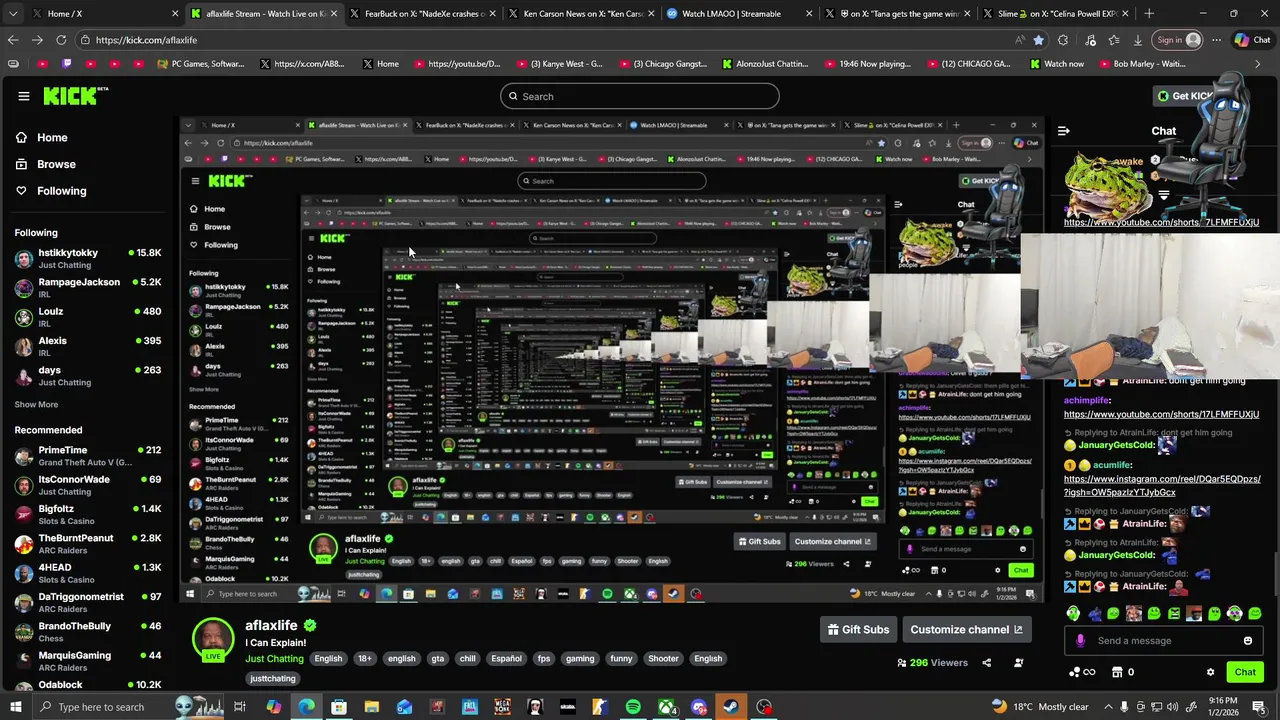1280x720 pixels.
Task: Click the green Chat send button
Action: pyautogui.click(x=1245, y=672)
